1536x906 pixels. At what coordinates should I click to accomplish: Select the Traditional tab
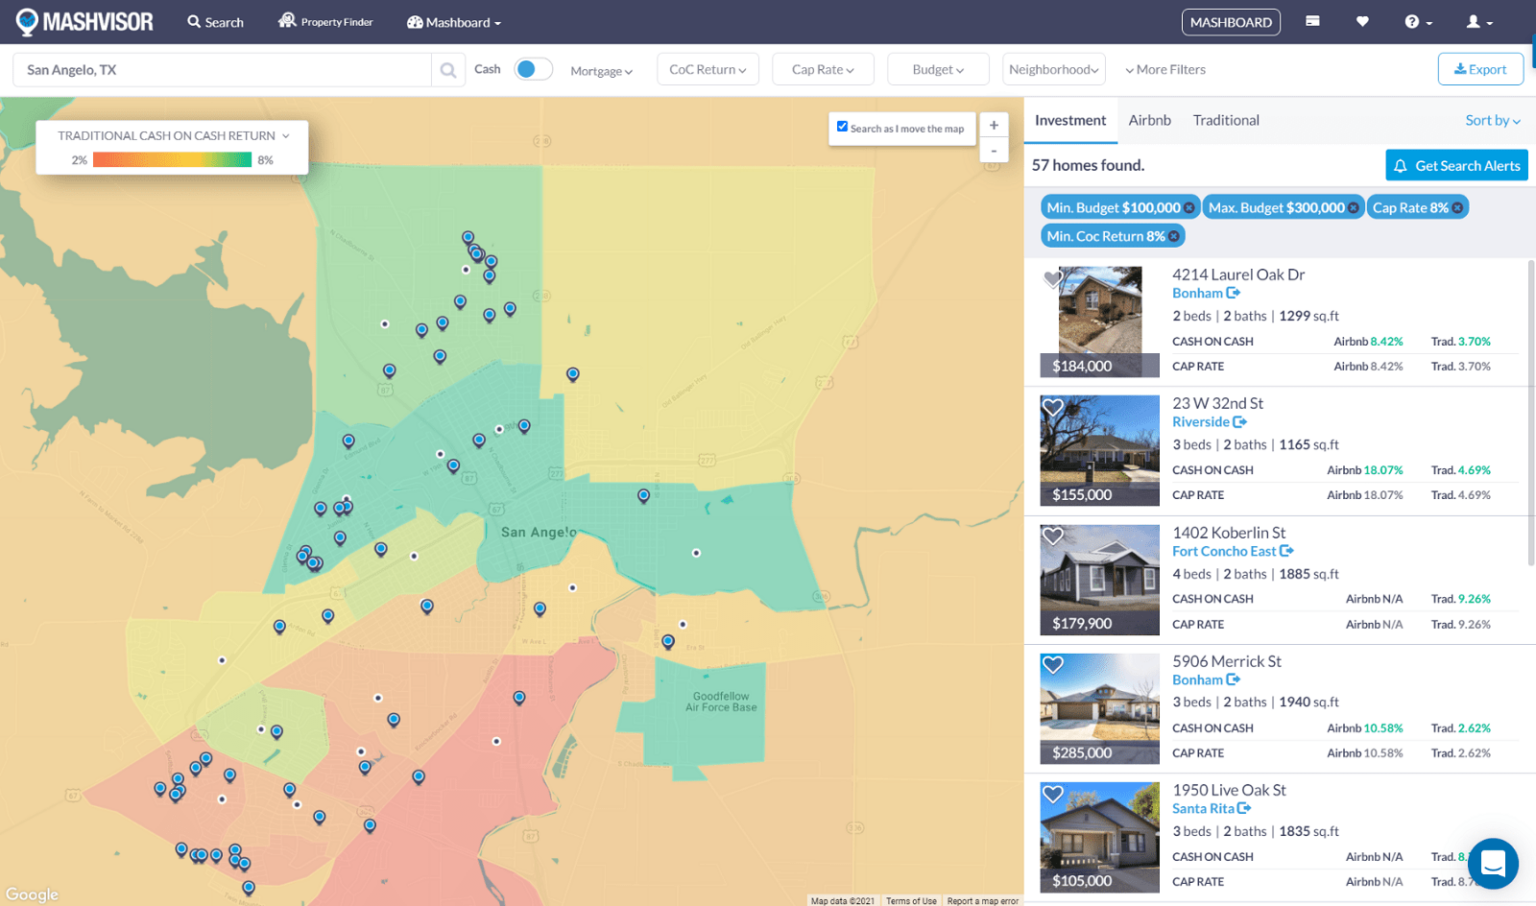click(1226, 119)
